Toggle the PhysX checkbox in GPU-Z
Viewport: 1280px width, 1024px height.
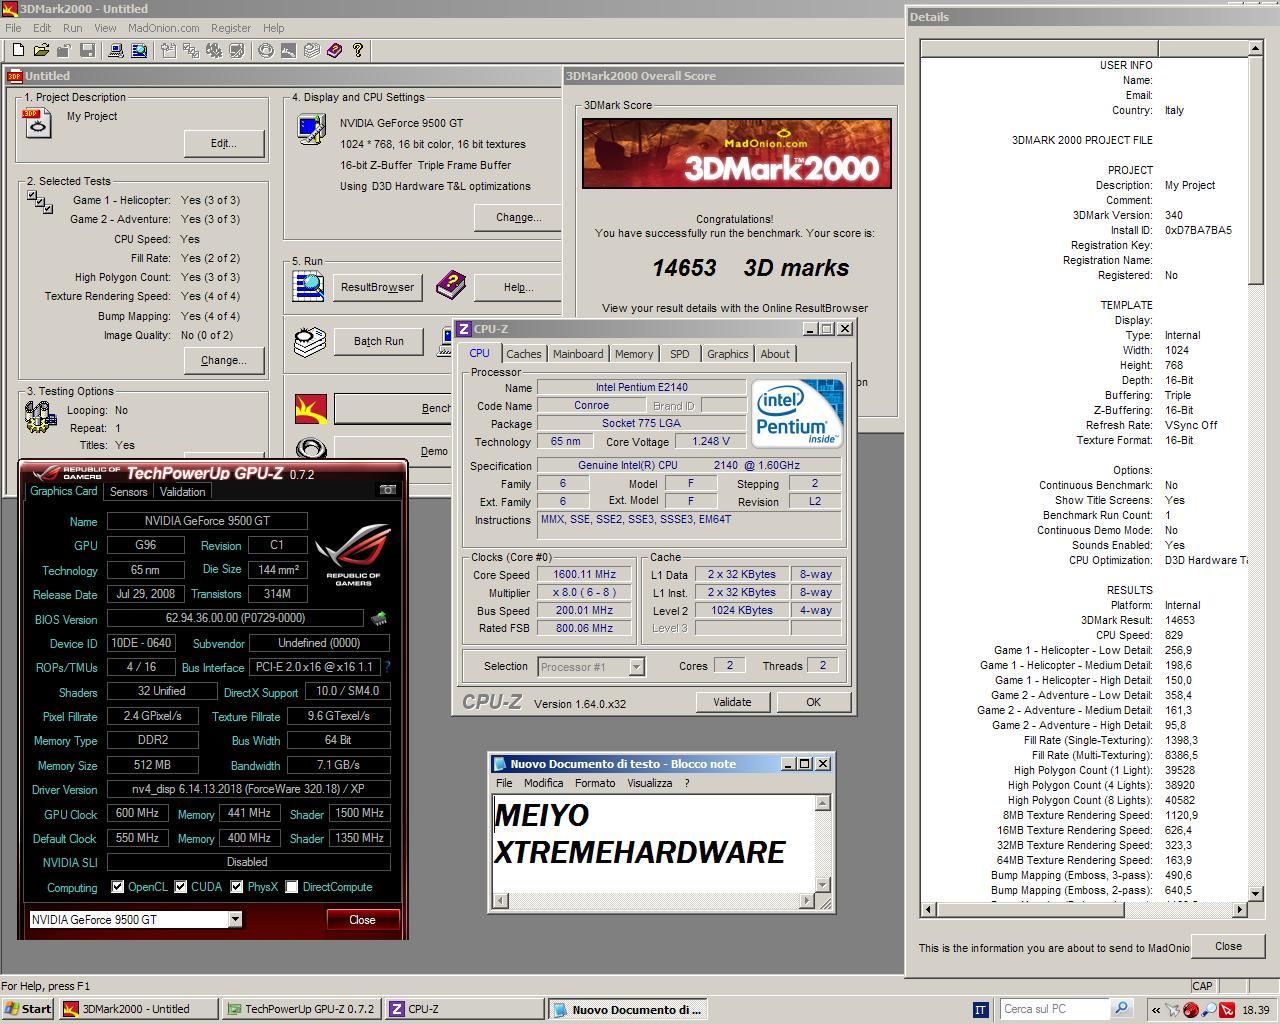click(237, 887)
